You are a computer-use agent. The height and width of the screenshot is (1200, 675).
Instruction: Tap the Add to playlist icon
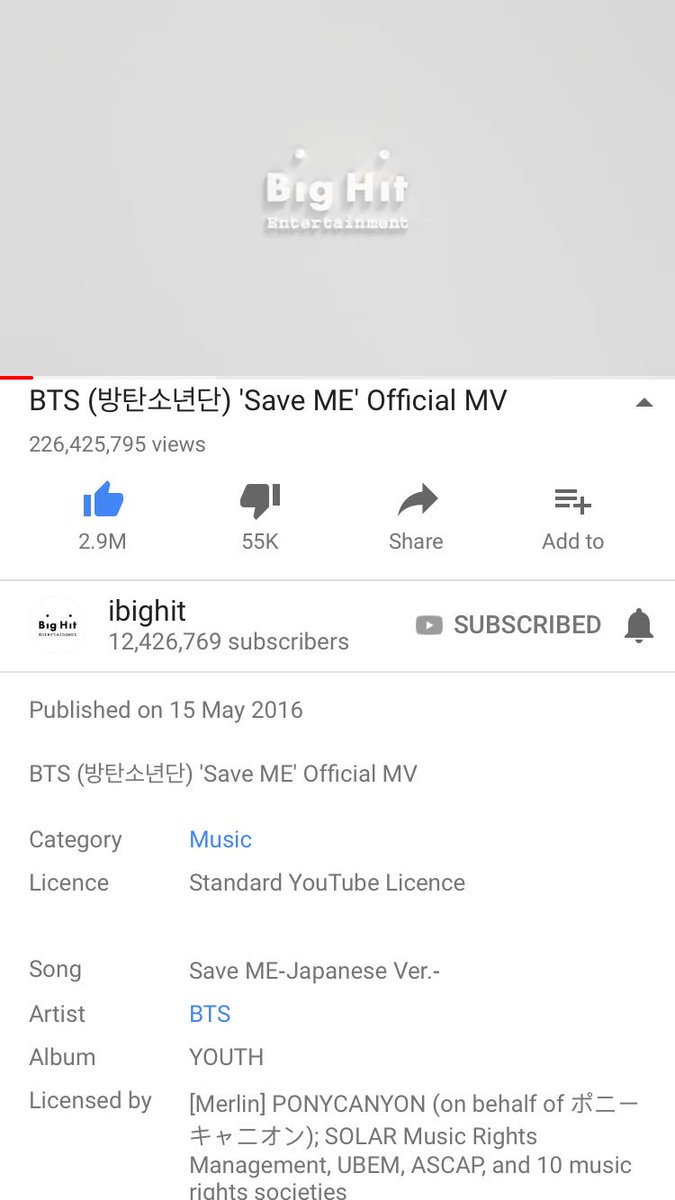pos(573,500)
